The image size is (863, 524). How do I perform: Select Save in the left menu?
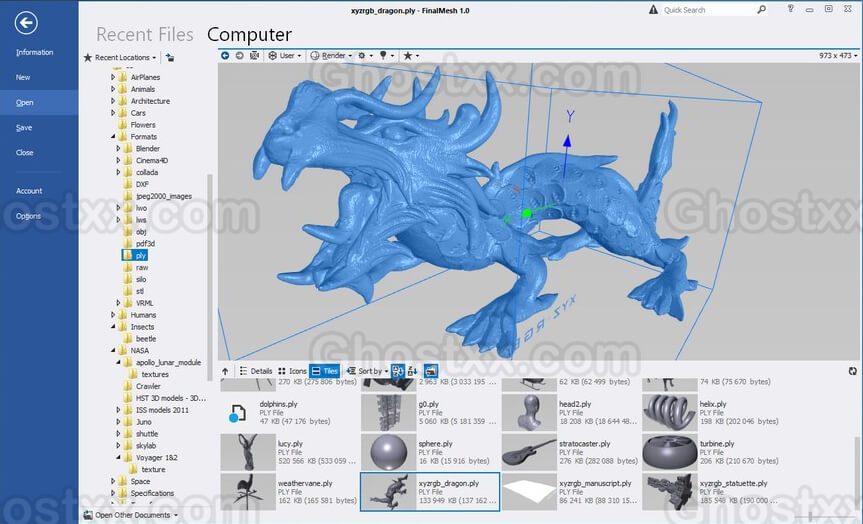24,128
